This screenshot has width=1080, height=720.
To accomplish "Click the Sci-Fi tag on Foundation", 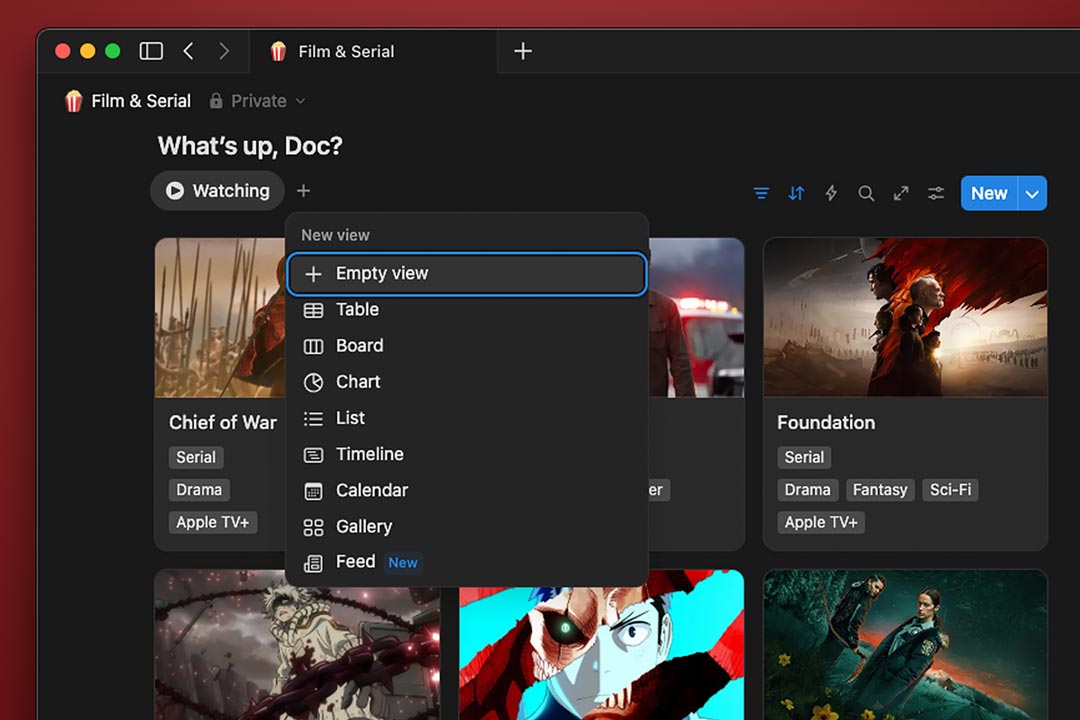I will click(x=951, y=490).
